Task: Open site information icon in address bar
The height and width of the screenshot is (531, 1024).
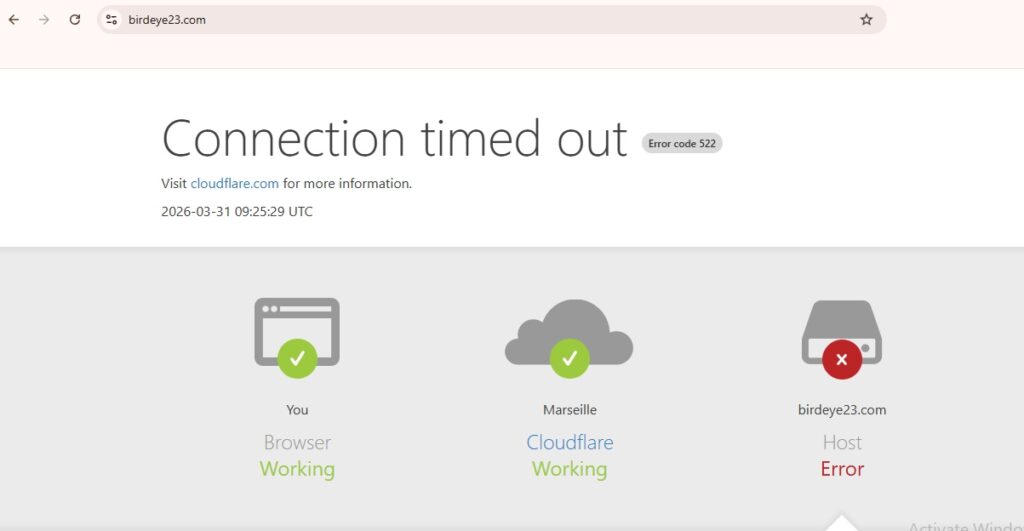Action: pyautogui.click(x=112, y=19)
